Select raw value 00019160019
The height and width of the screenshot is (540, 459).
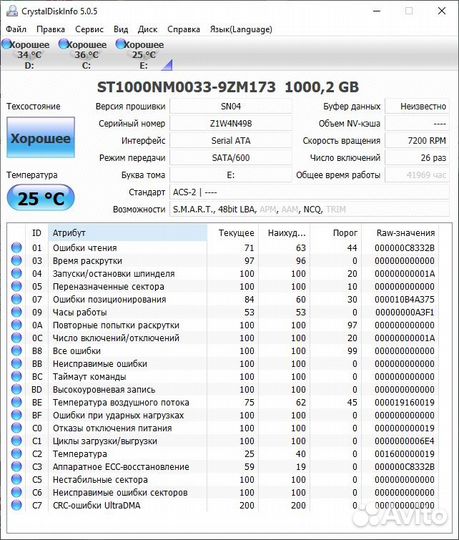click(405, 403)
